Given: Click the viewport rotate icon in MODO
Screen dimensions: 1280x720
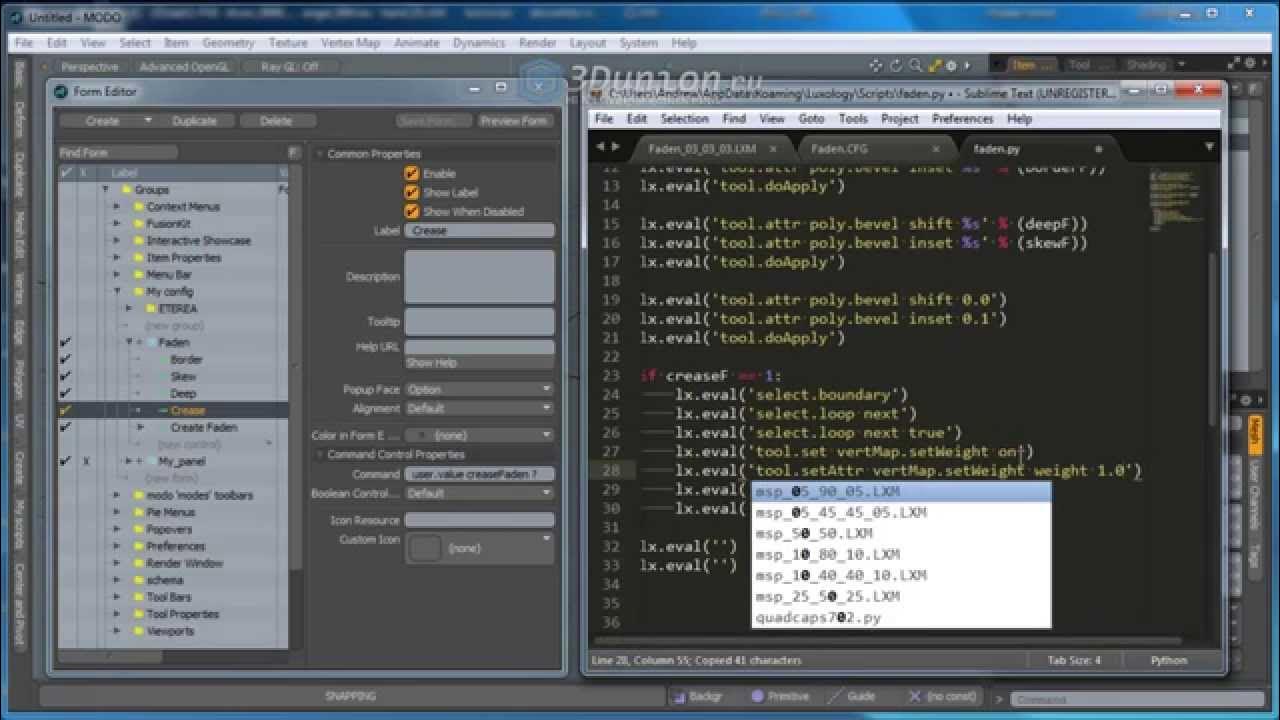Looking at the screenshot, I should pos(895,66).
